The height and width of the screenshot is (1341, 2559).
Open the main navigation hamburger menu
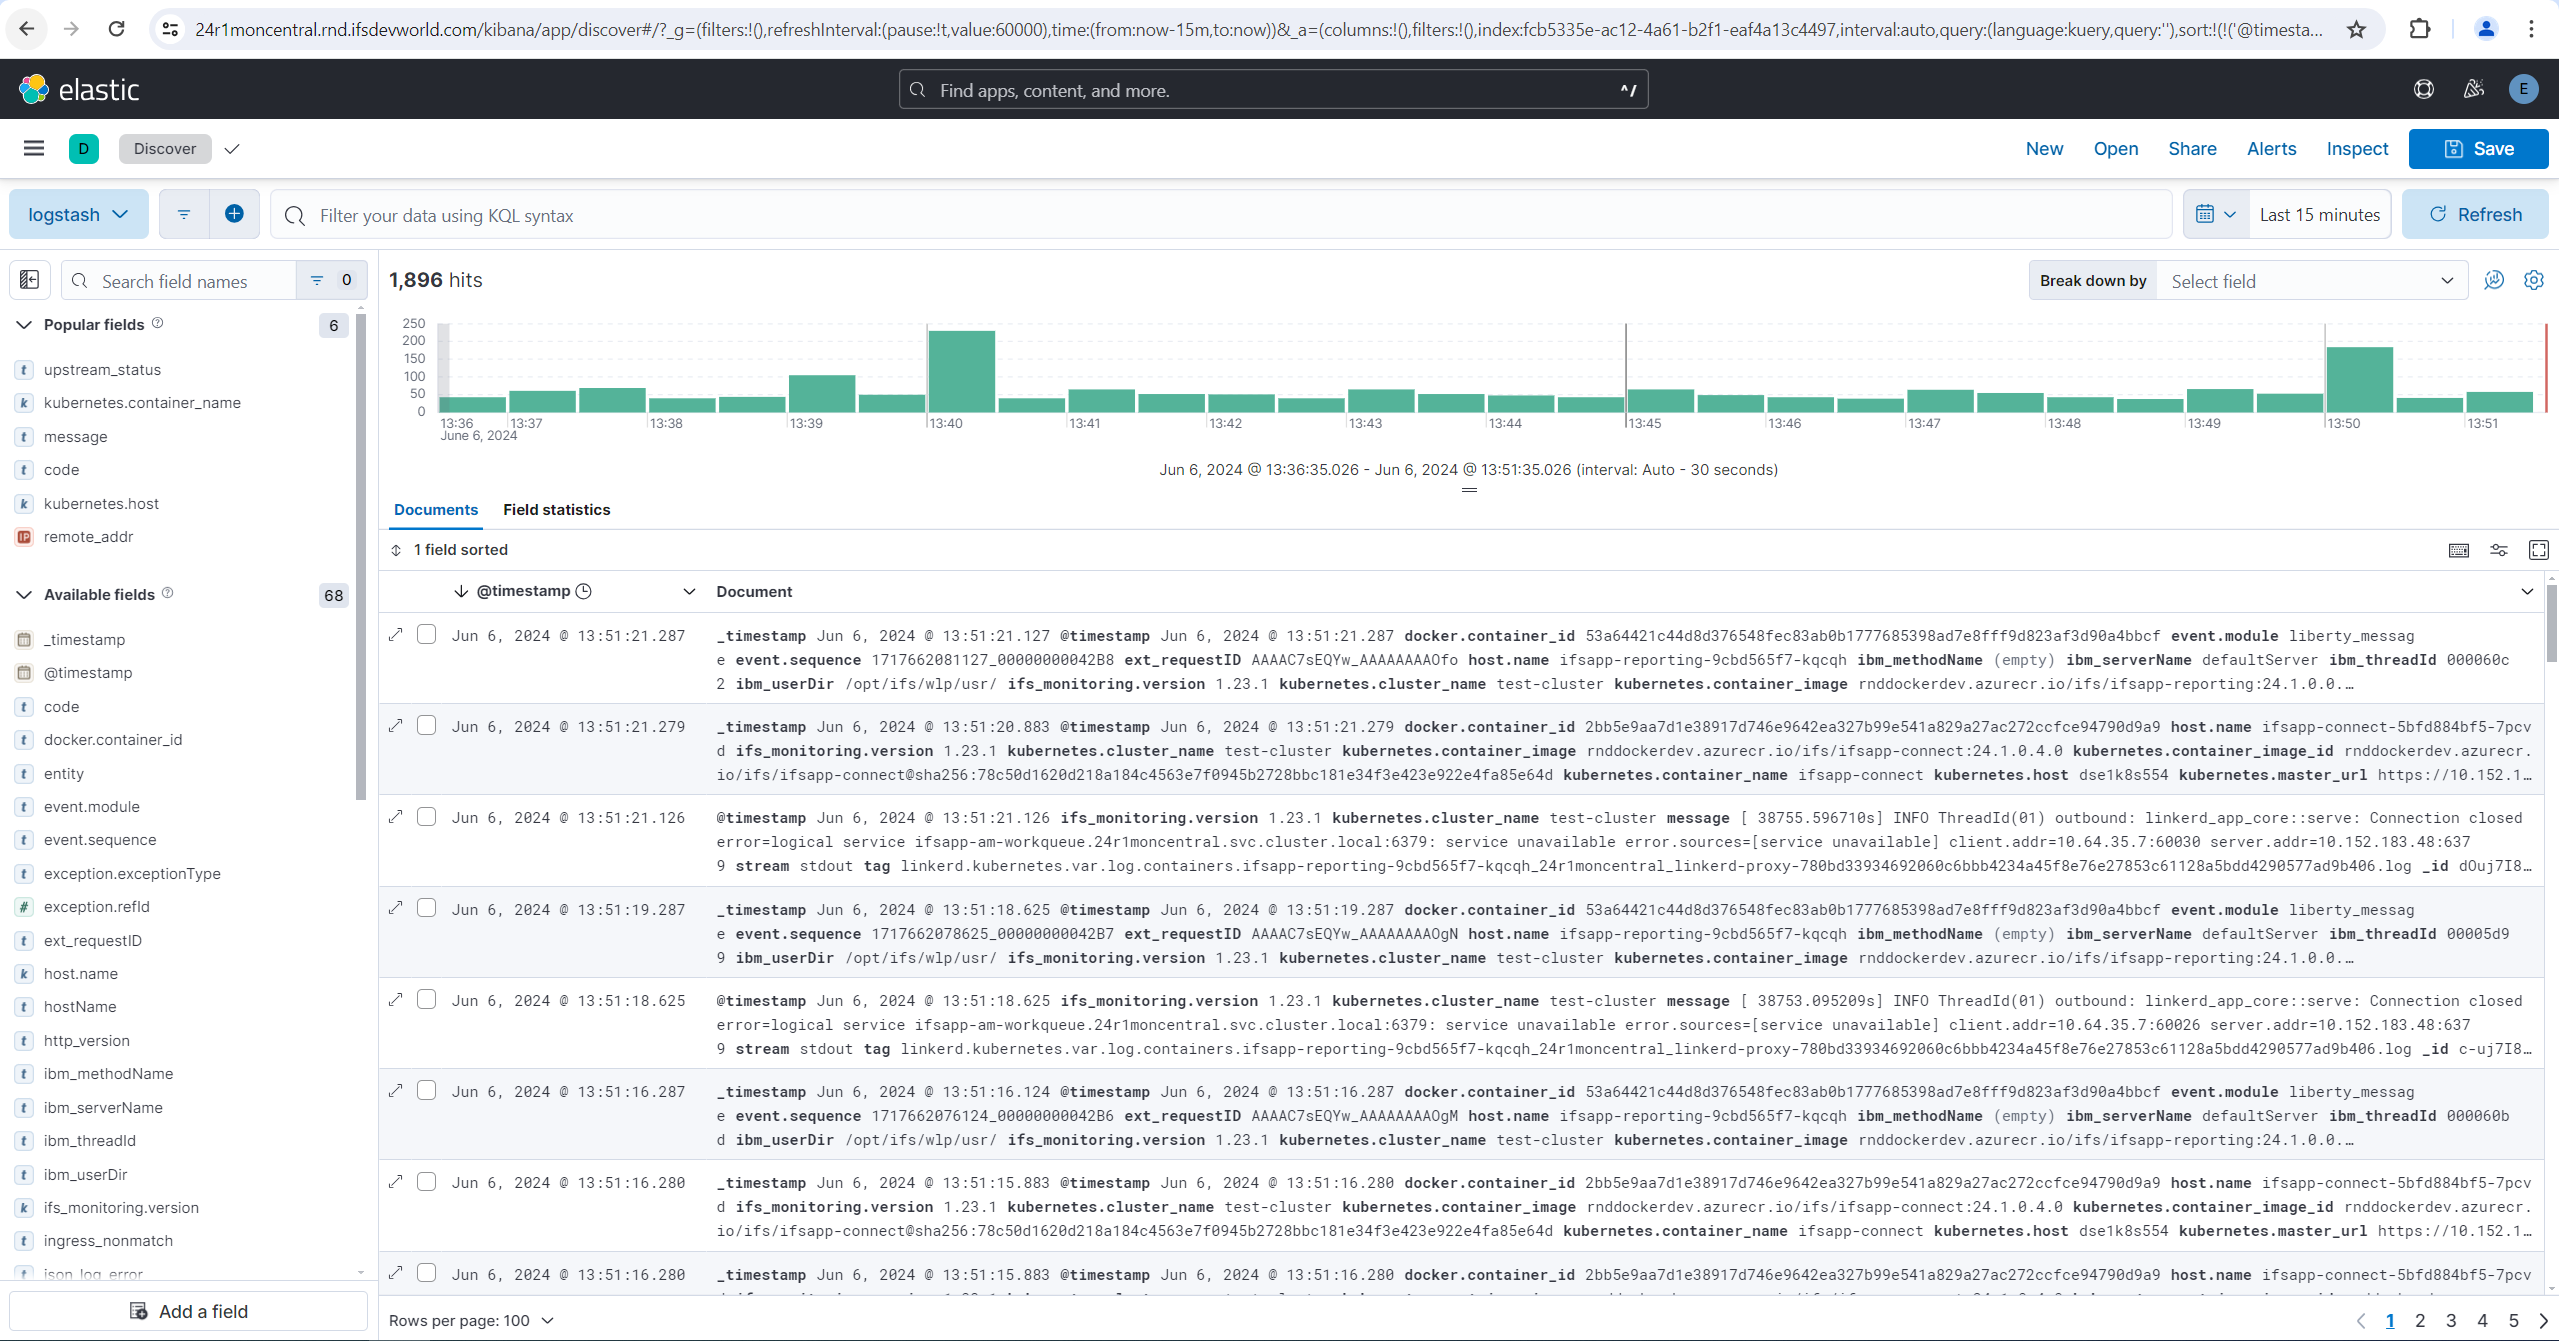(x=33, y=148)
